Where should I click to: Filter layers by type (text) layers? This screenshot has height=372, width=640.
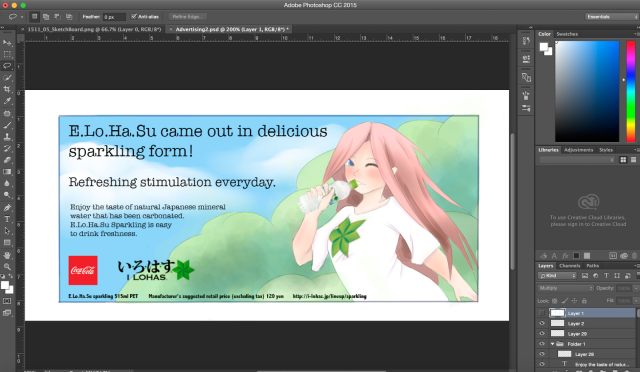[606, 276]
